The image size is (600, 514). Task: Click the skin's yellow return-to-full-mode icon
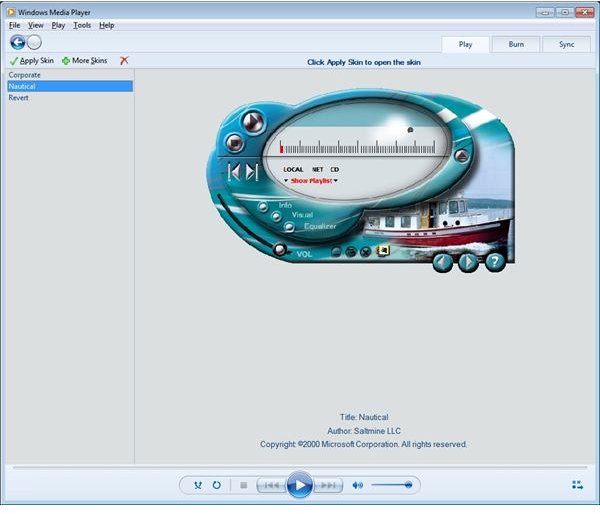point(383,251)
